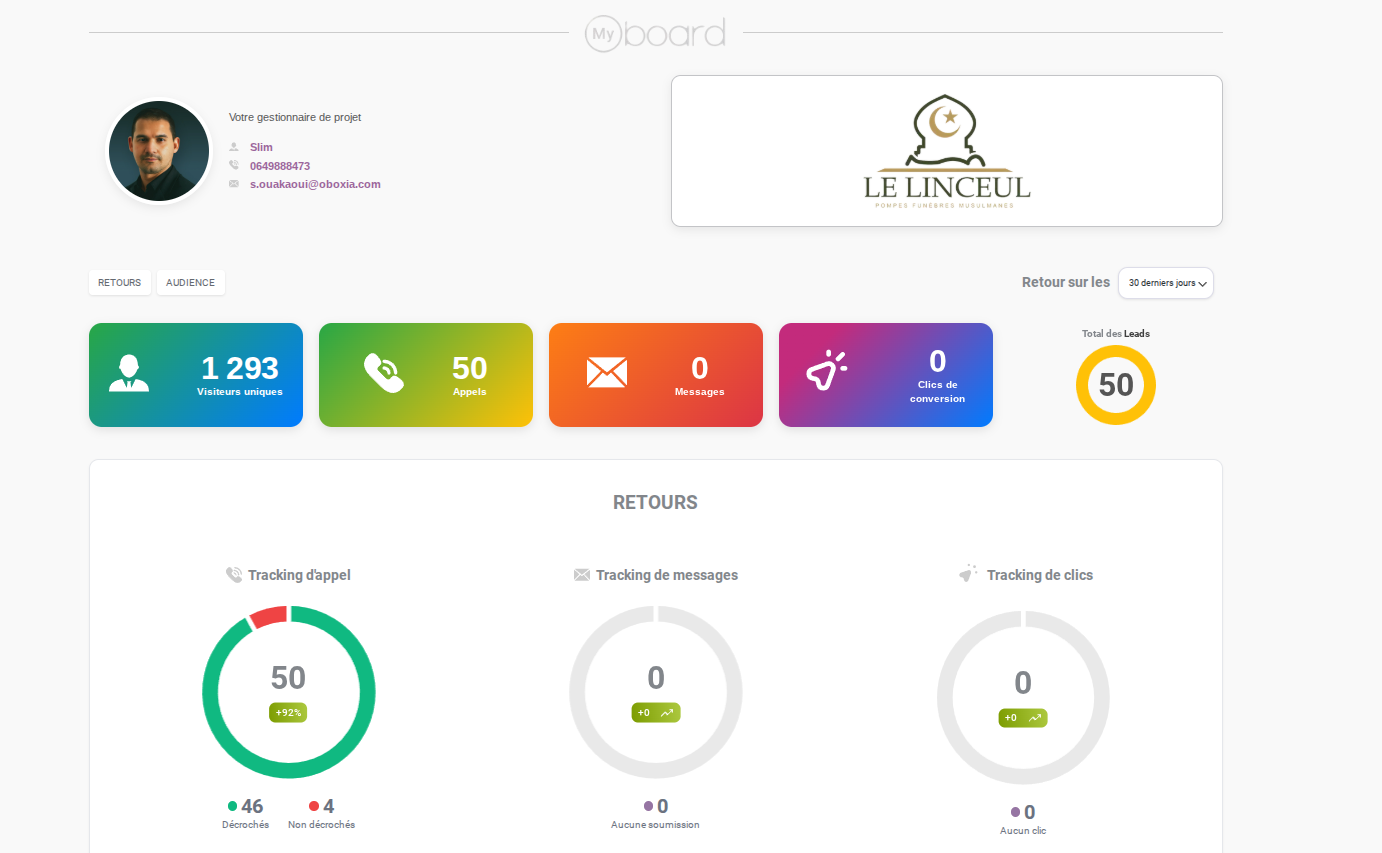
Task: Click the Tracking d'appel title
Action: (x=299, y=575)
